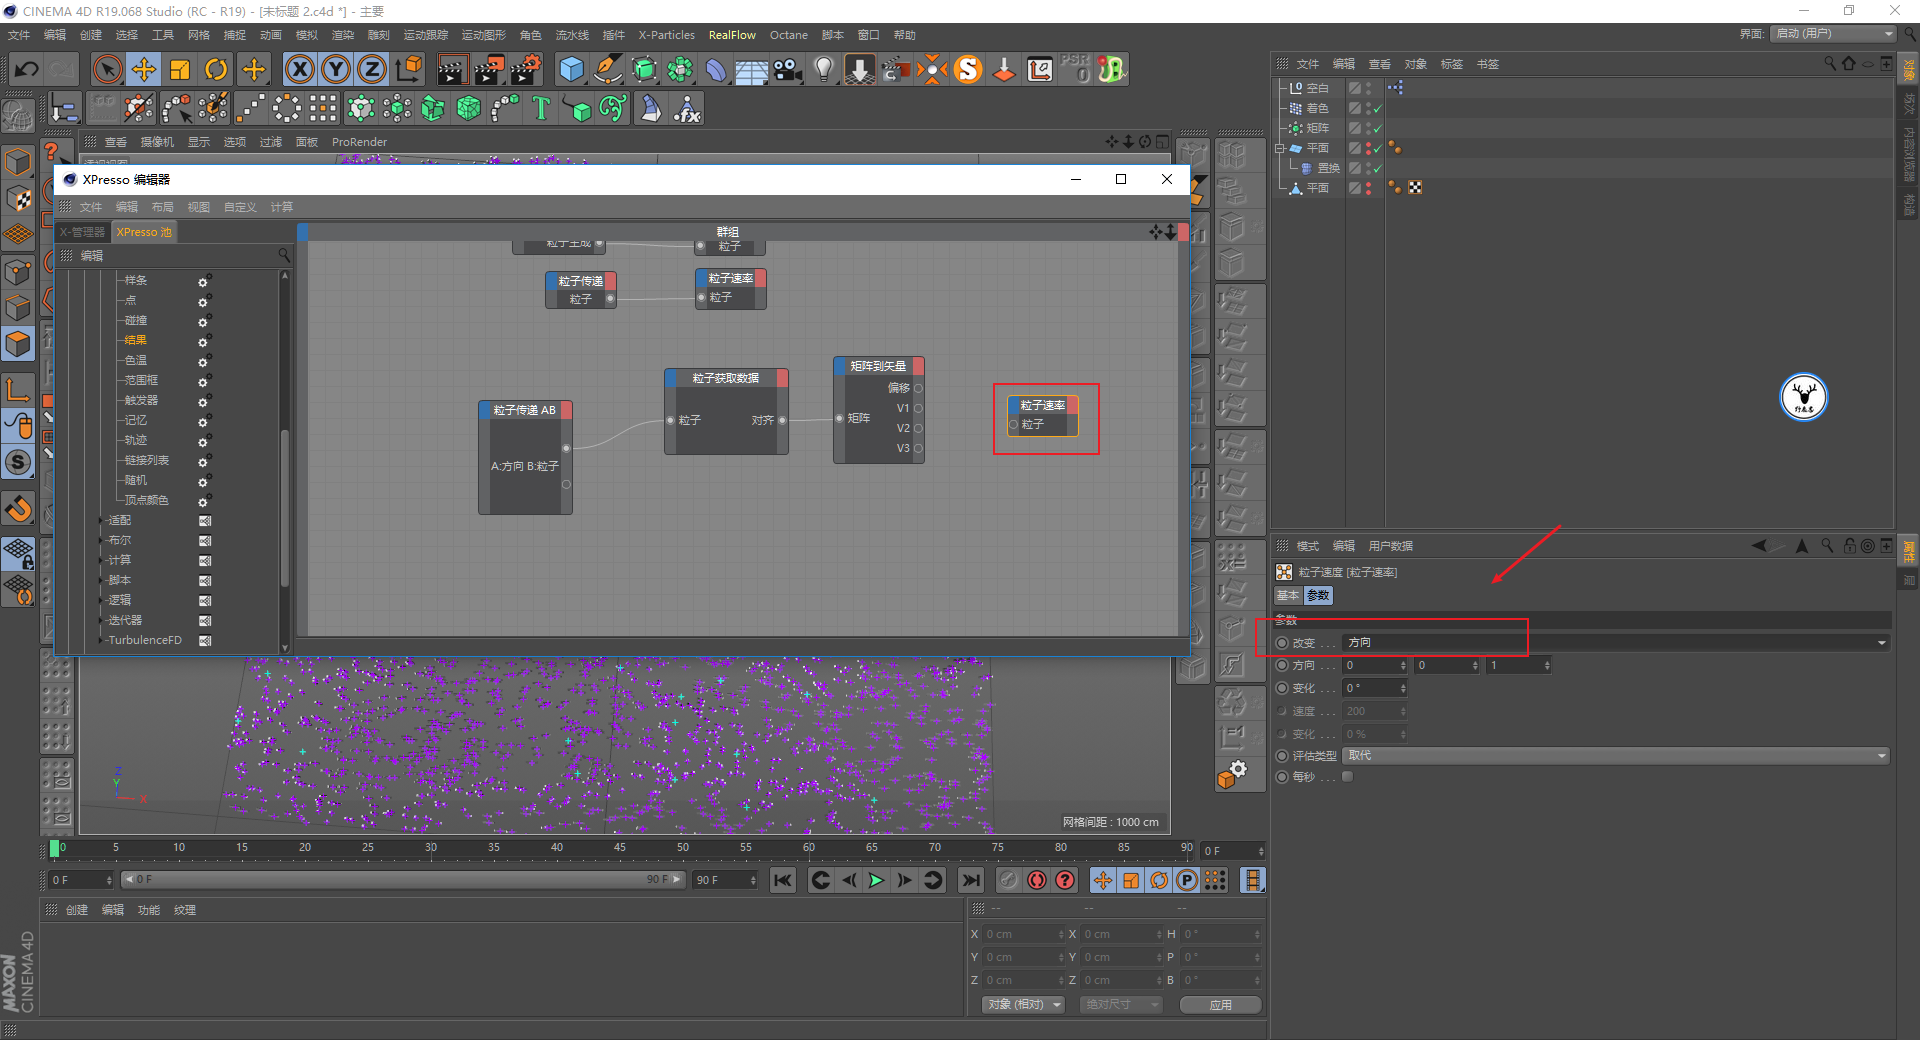1920x1040 pixels.
Task: Switch to the 基本 attribute tab
Action: [1288, 595]
